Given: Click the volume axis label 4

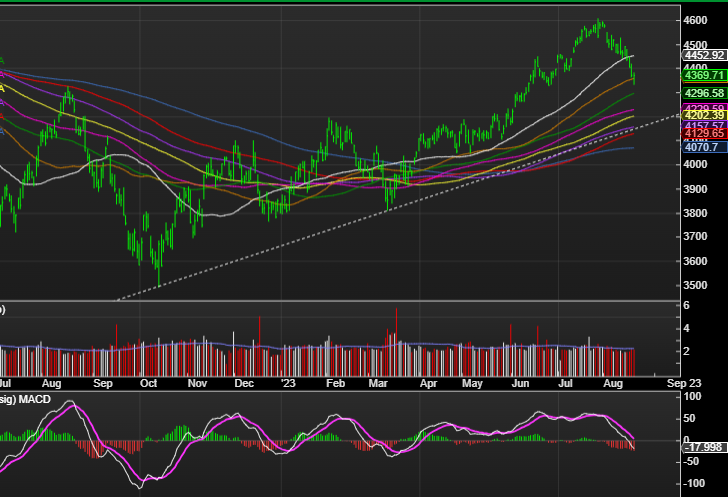Looking at the screenshot, I should pyautogui.click(x=686, y=328).
